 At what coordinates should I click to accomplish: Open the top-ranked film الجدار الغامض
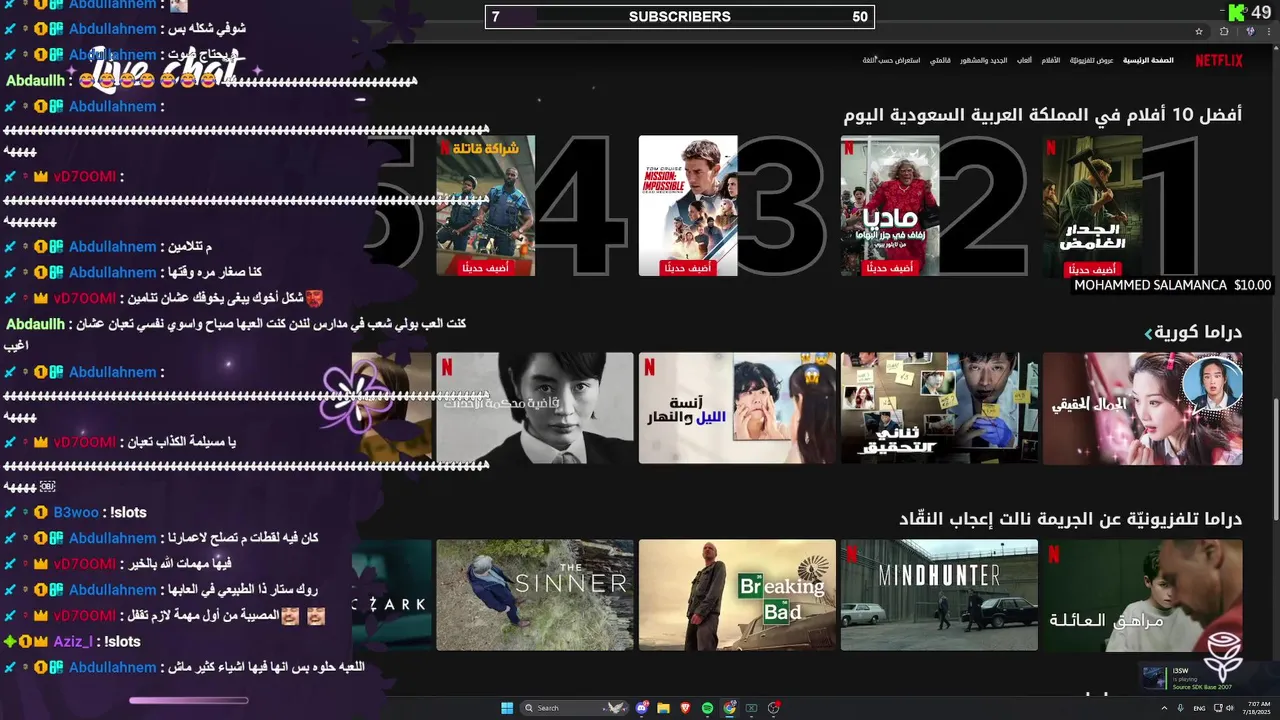pyautogui.click(x=1092, y=206)
